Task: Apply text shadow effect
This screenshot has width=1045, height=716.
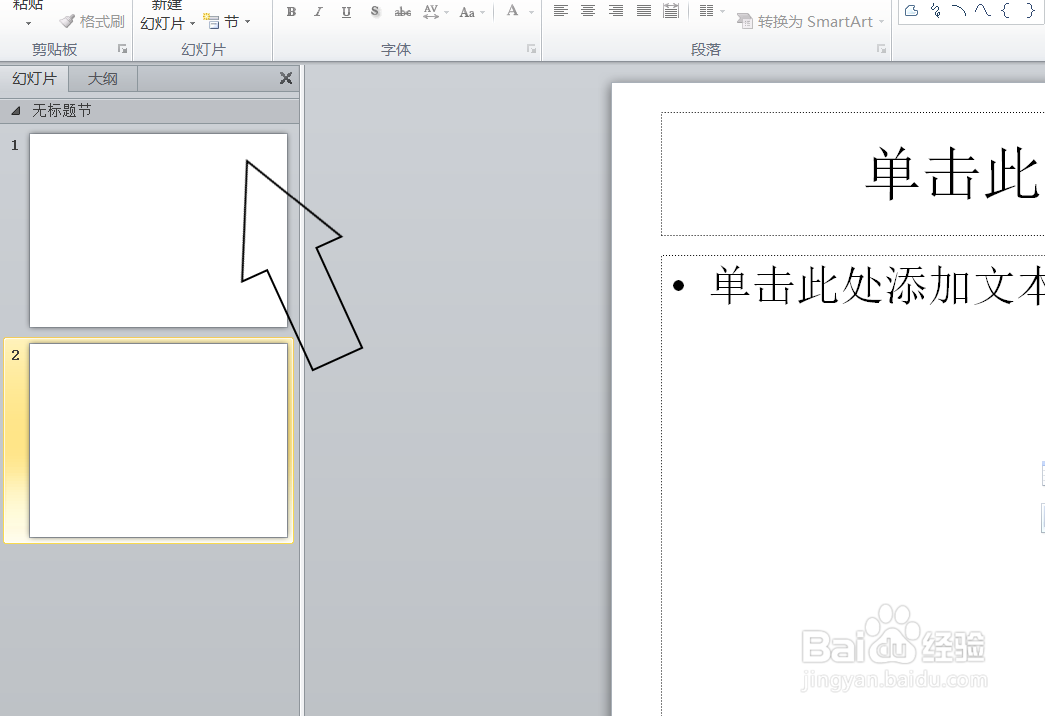Action: tap(375, 12)
